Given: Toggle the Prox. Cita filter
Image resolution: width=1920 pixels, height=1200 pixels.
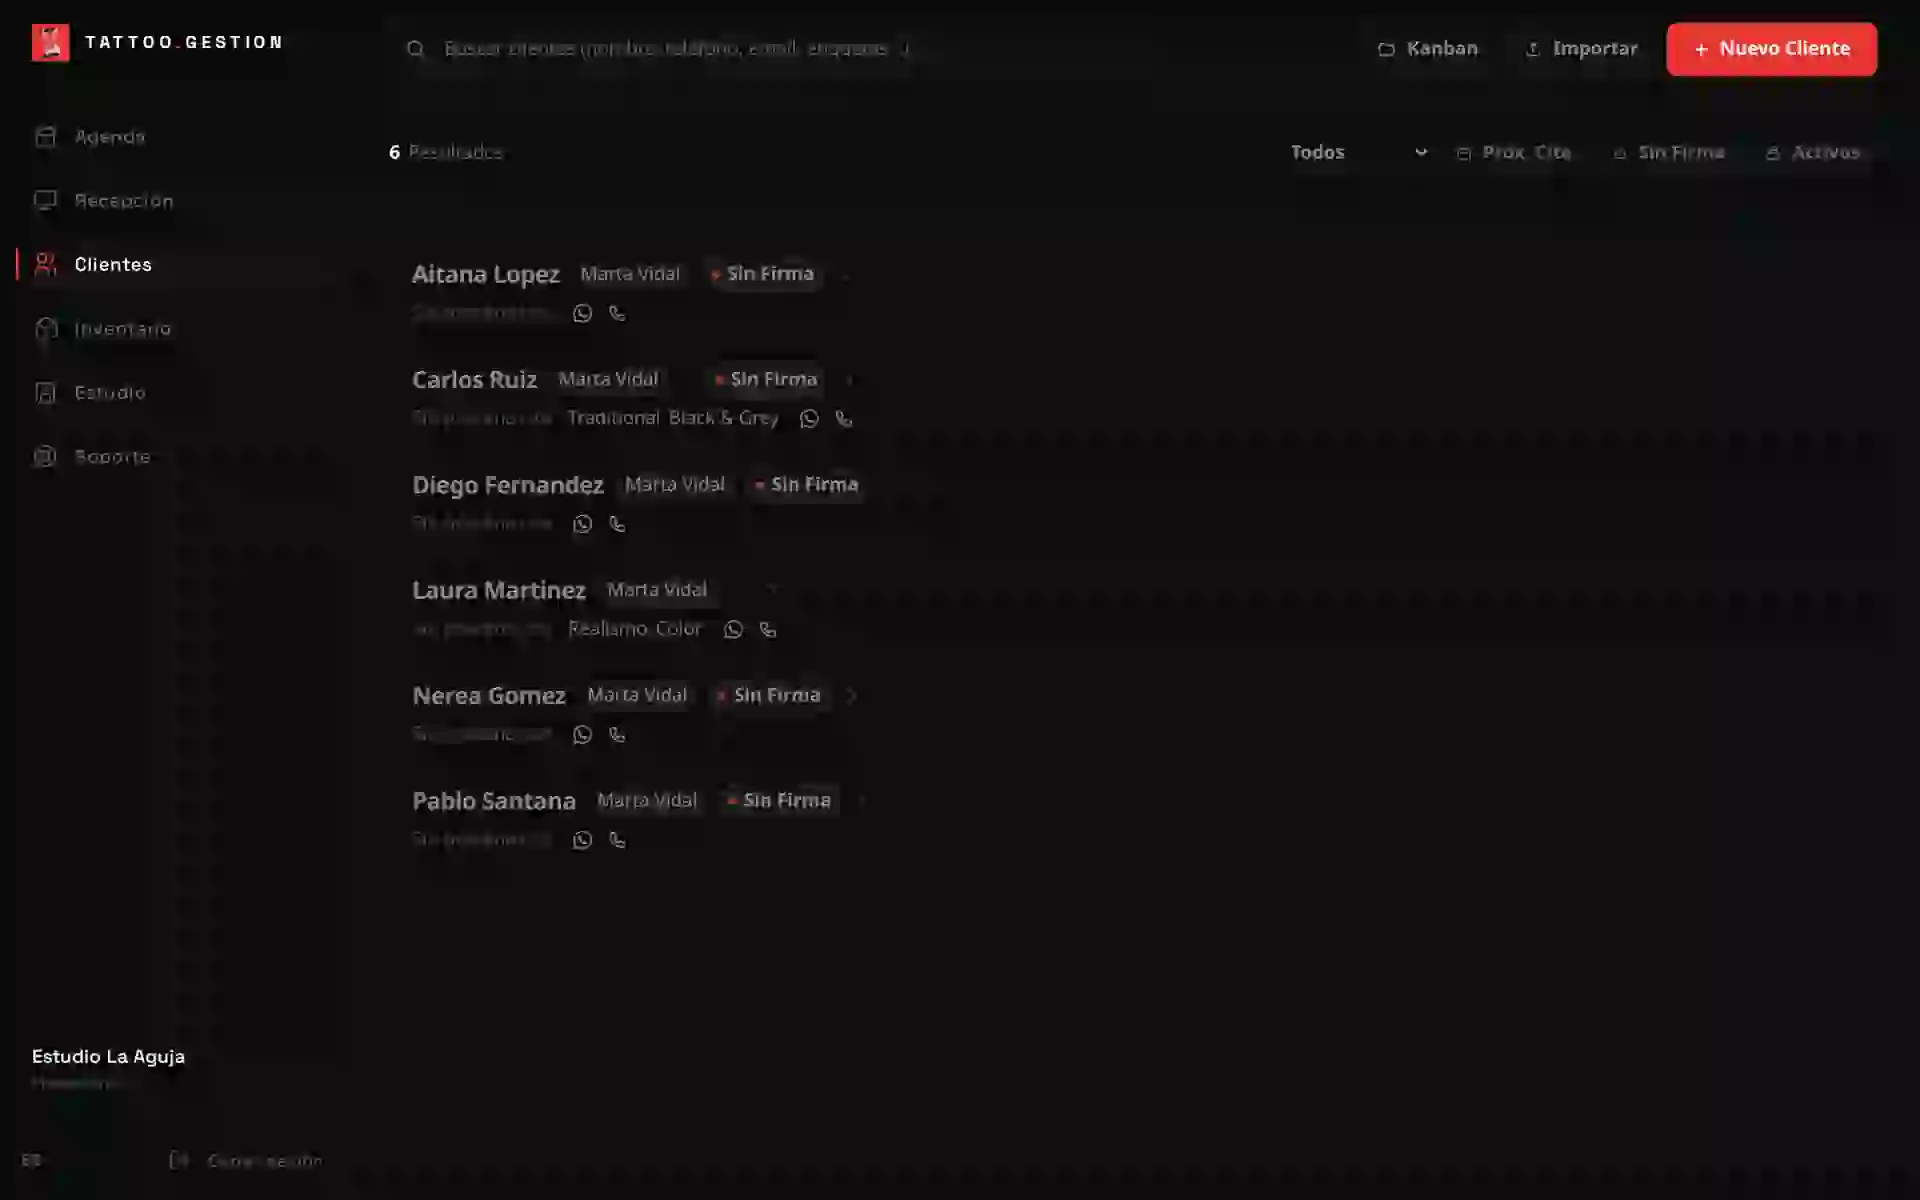Looking at the screenshot, I should pyautogui.click(x=1514, y=153).
